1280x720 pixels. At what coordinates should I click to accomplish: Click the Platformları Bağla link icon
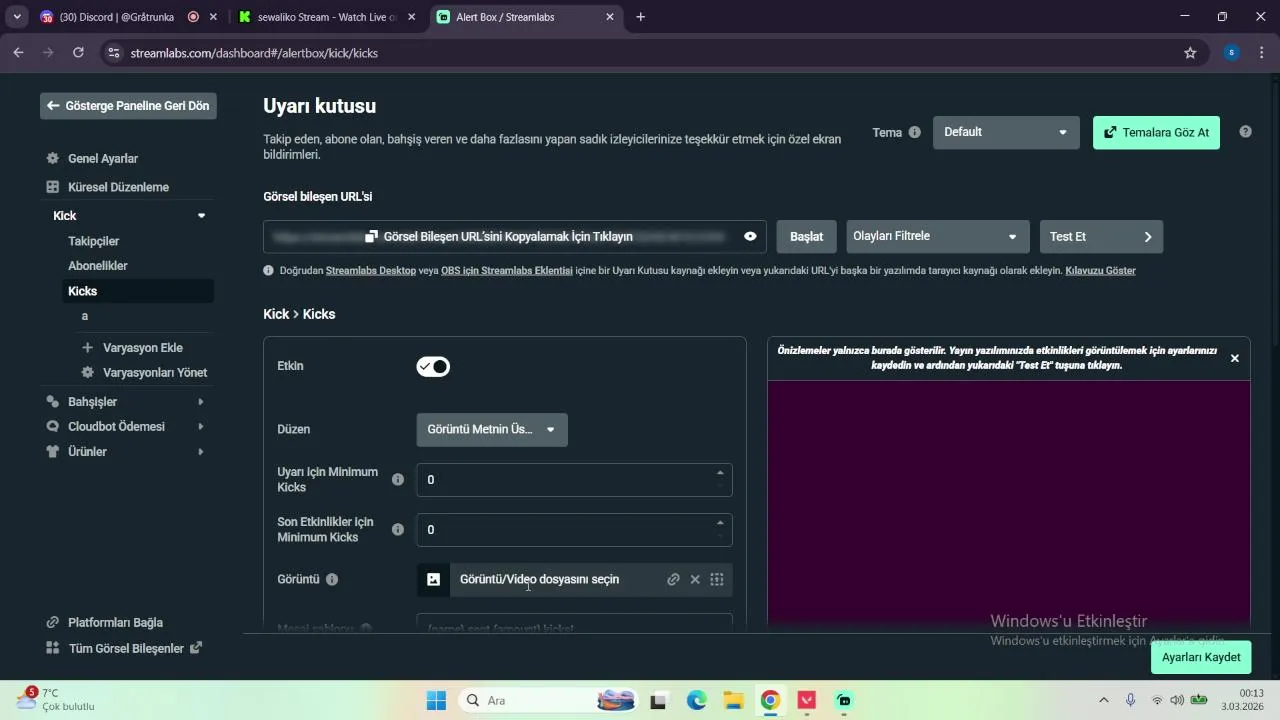click(53, 623)
